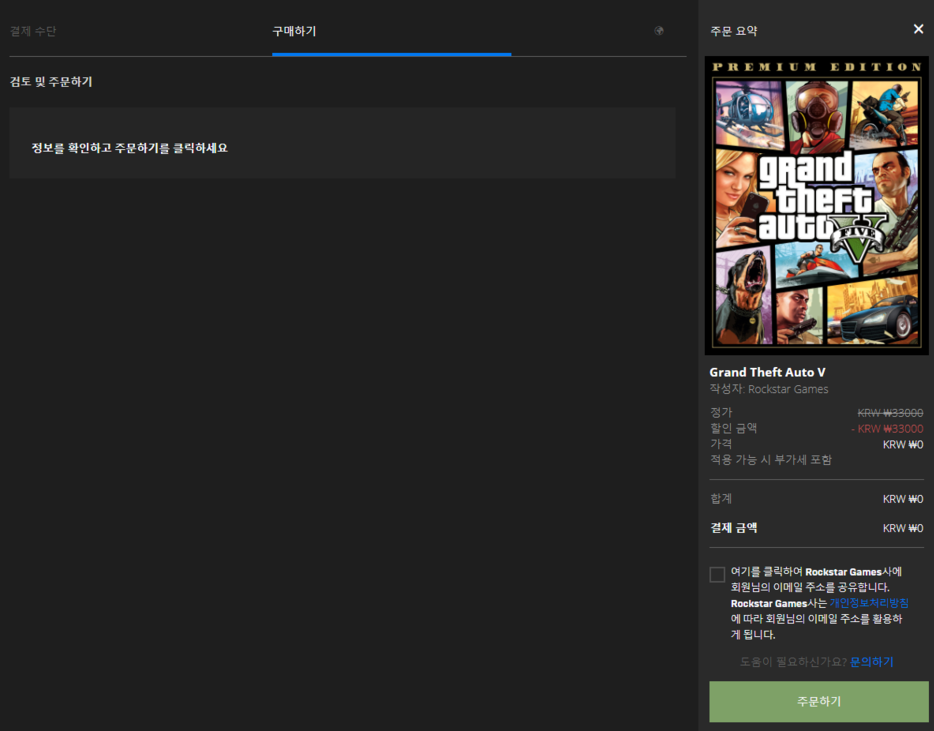Click the globe language icon
This screenshot has width=934, height=731.
659,31
